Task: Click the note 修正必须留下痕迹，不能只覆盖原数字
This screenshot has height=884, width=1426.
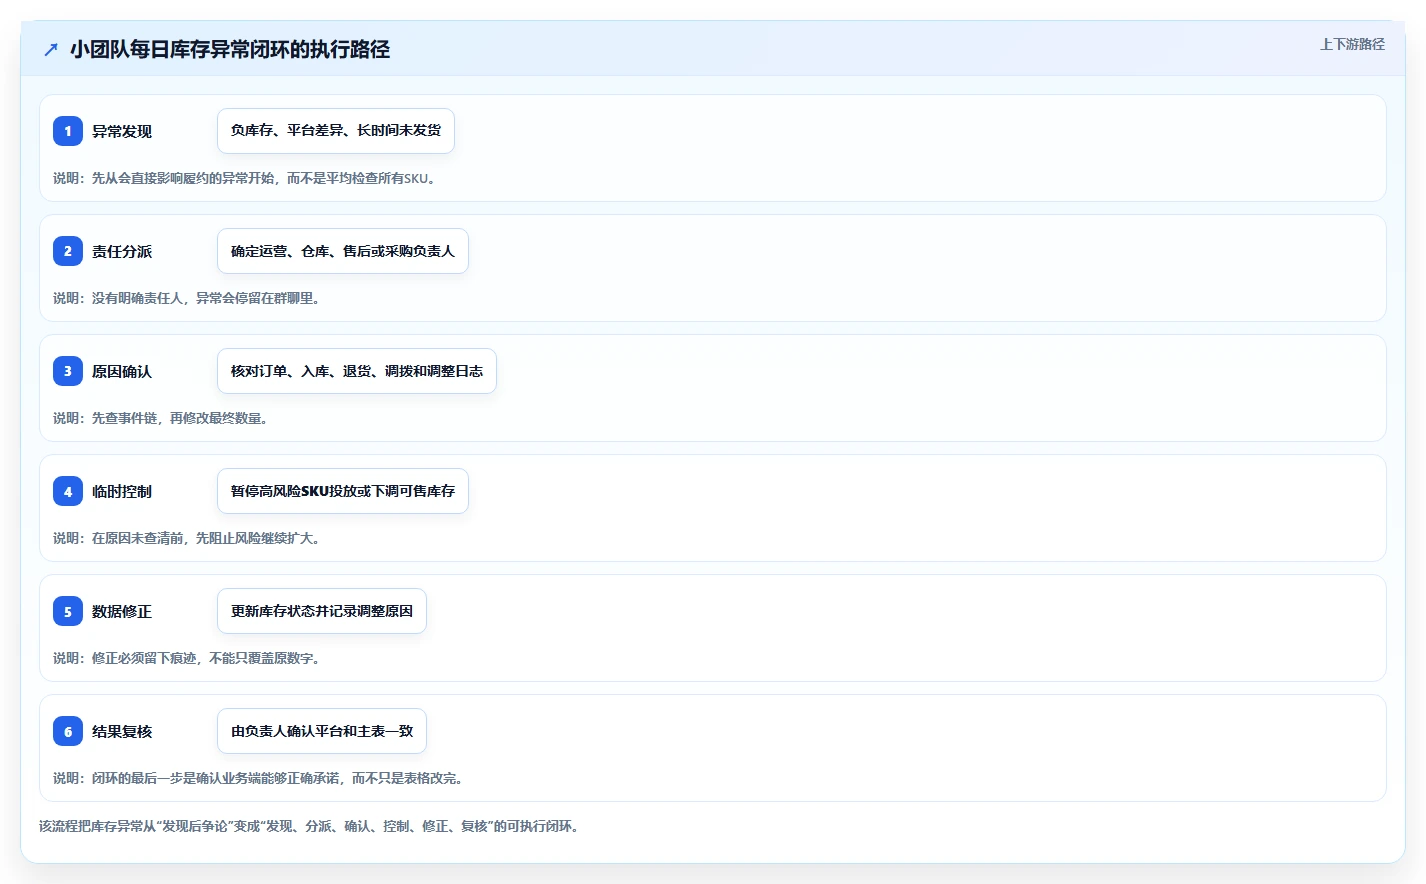Action: point(187,658)
